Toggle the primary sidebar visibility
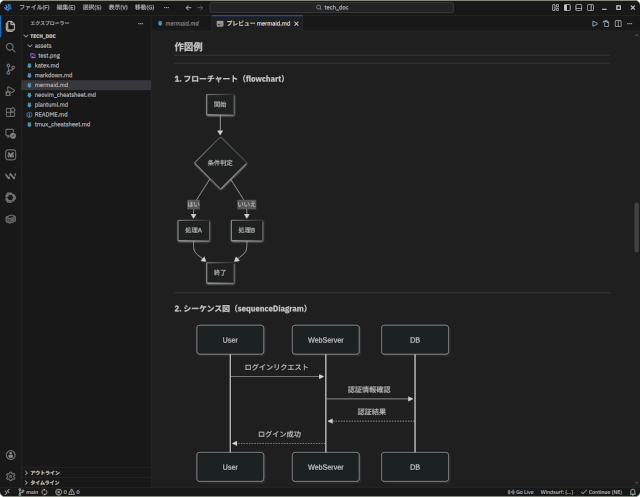This screenshot has height=497, width=640. point(568,7)
